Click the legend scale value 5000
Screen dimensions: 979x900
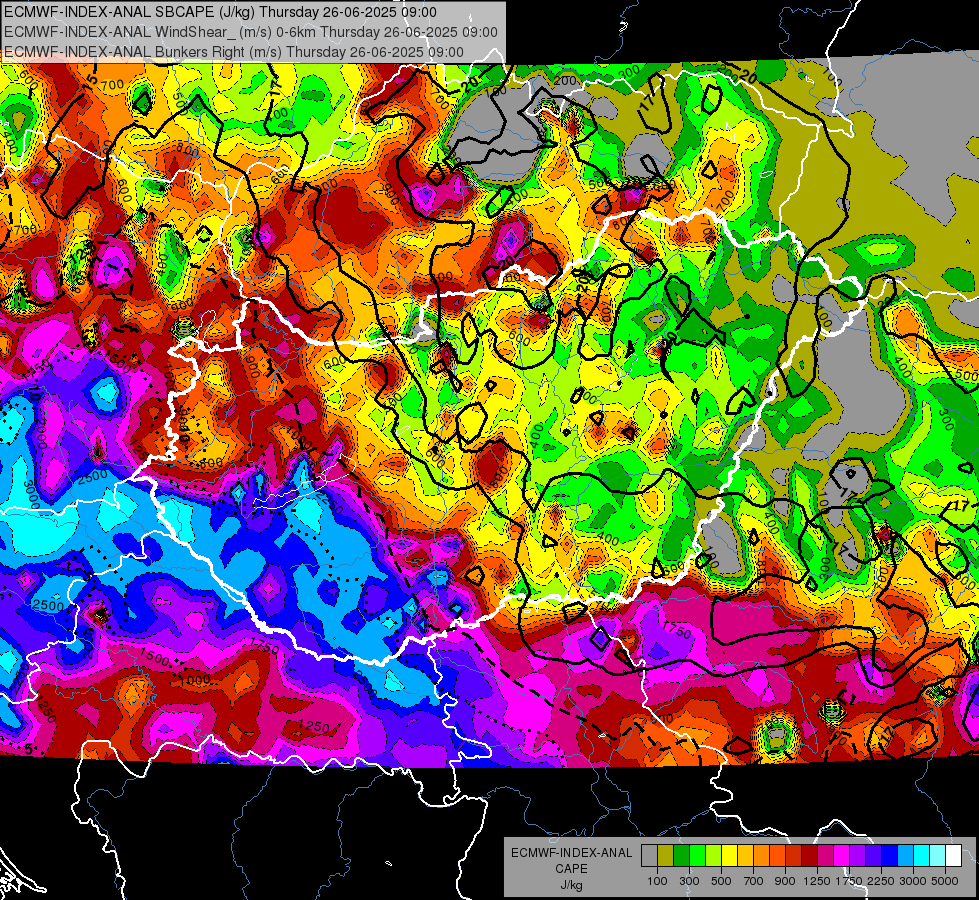point(945,881)
